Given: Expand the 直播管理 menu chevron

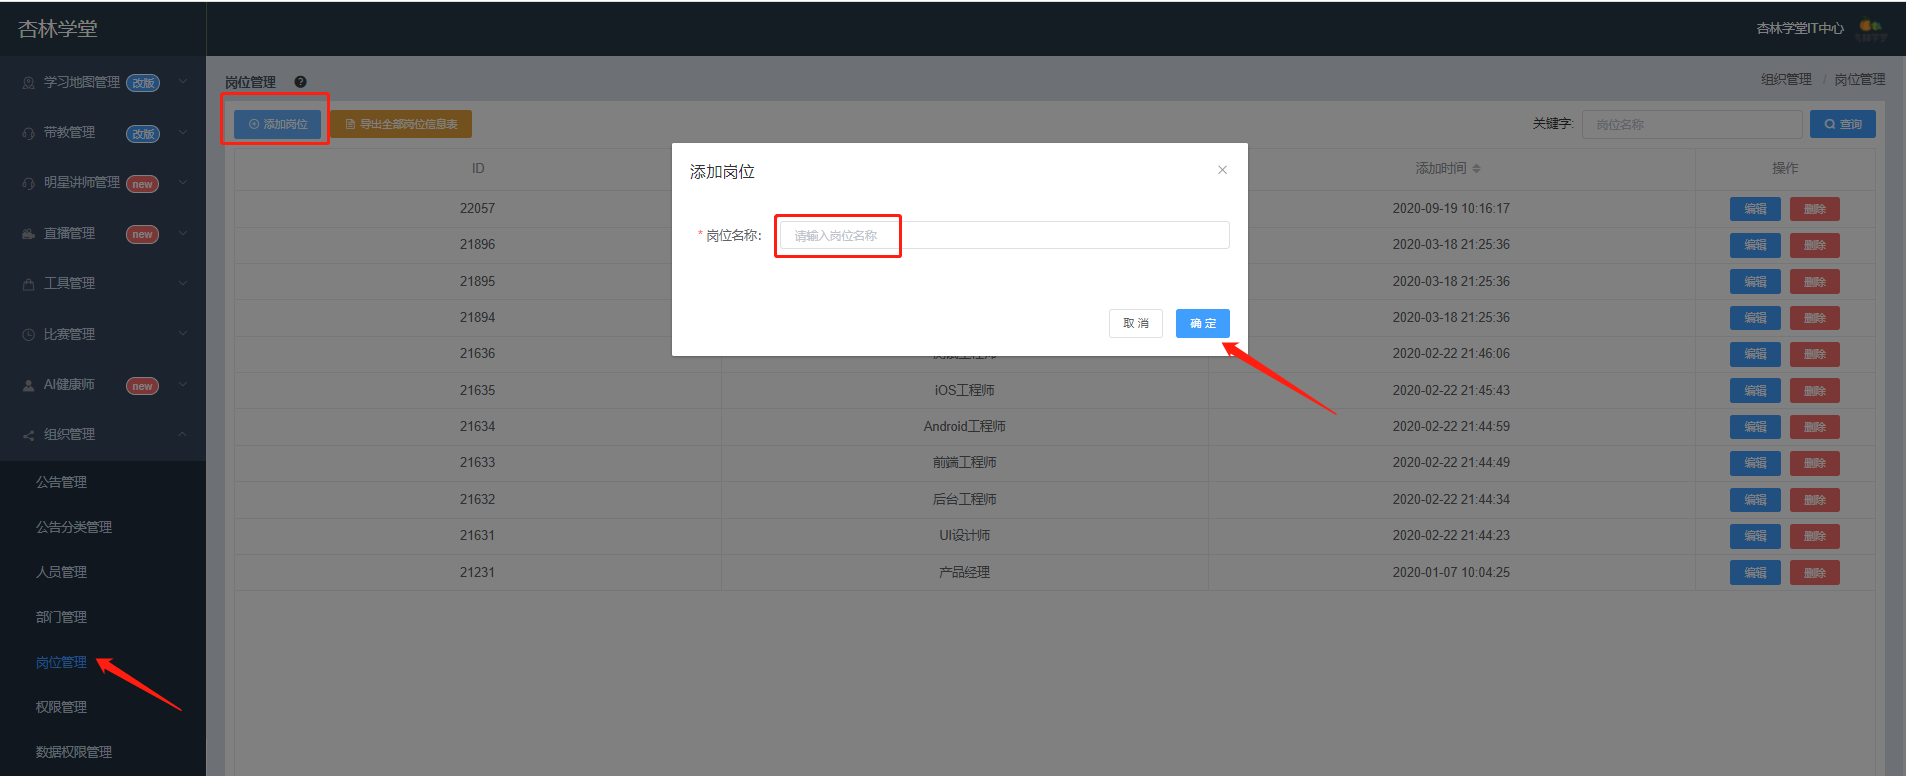Looking at the screenshot, I should 183,233.
